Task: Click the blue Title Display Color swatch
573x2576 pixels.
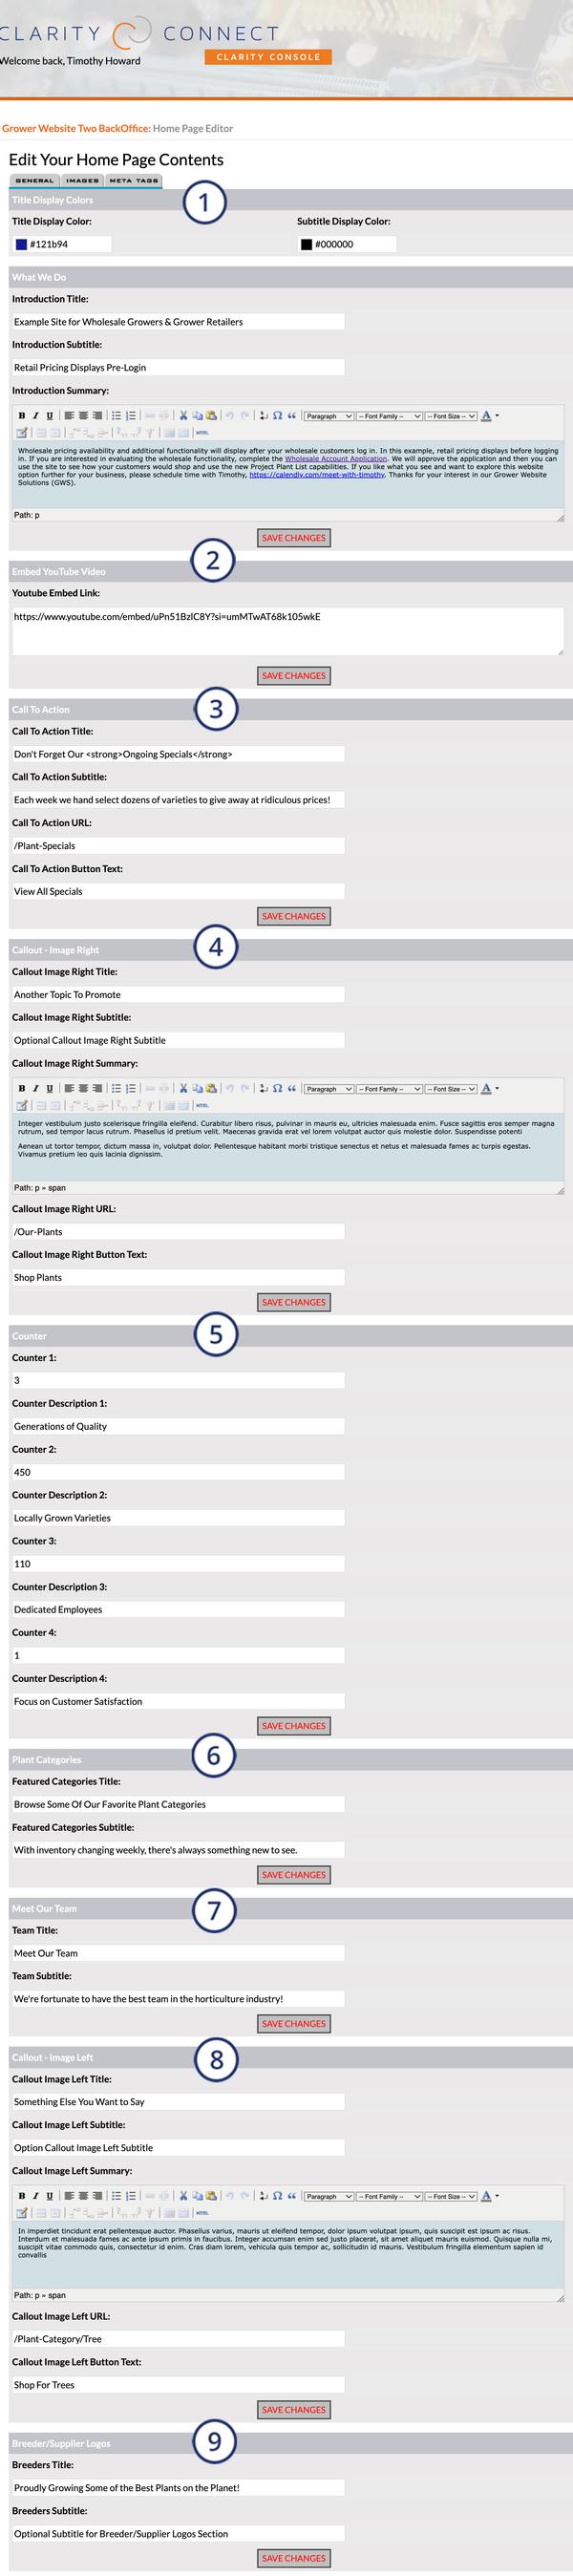Action: click(22, 244)
